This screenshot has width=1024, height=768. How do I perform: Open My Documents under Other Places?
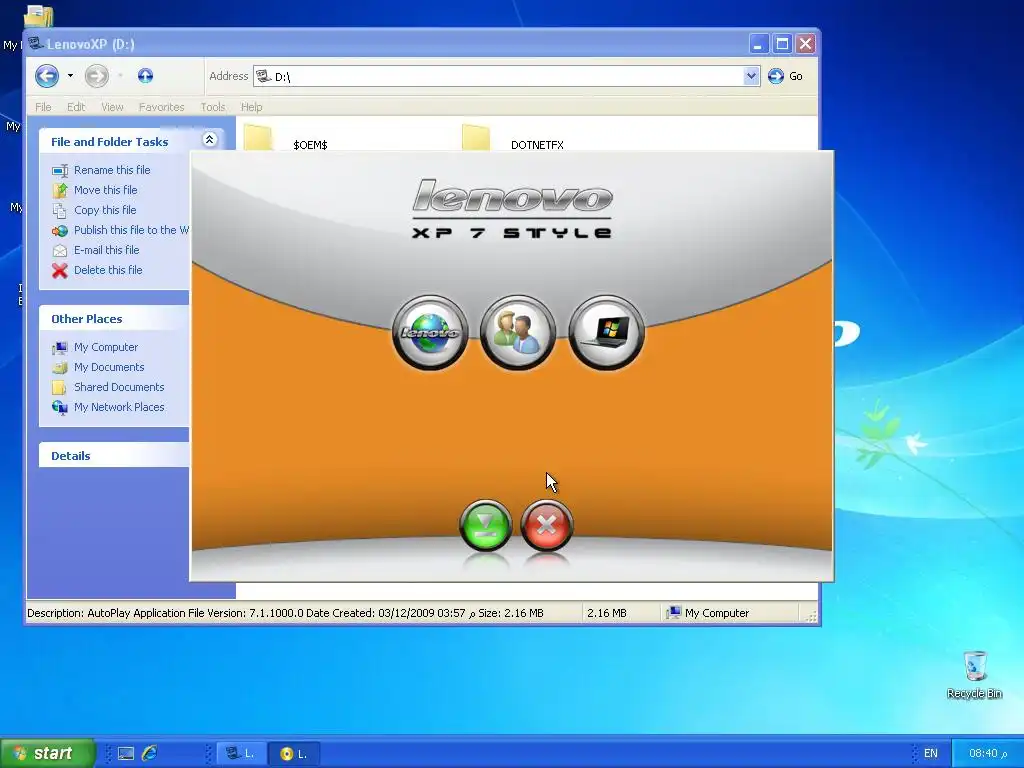(x=109, y=367)
